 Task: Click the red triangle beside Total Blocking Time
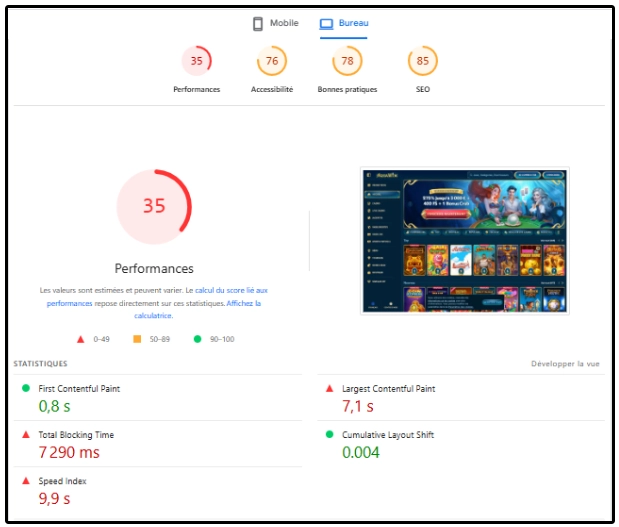pos(25,435)
